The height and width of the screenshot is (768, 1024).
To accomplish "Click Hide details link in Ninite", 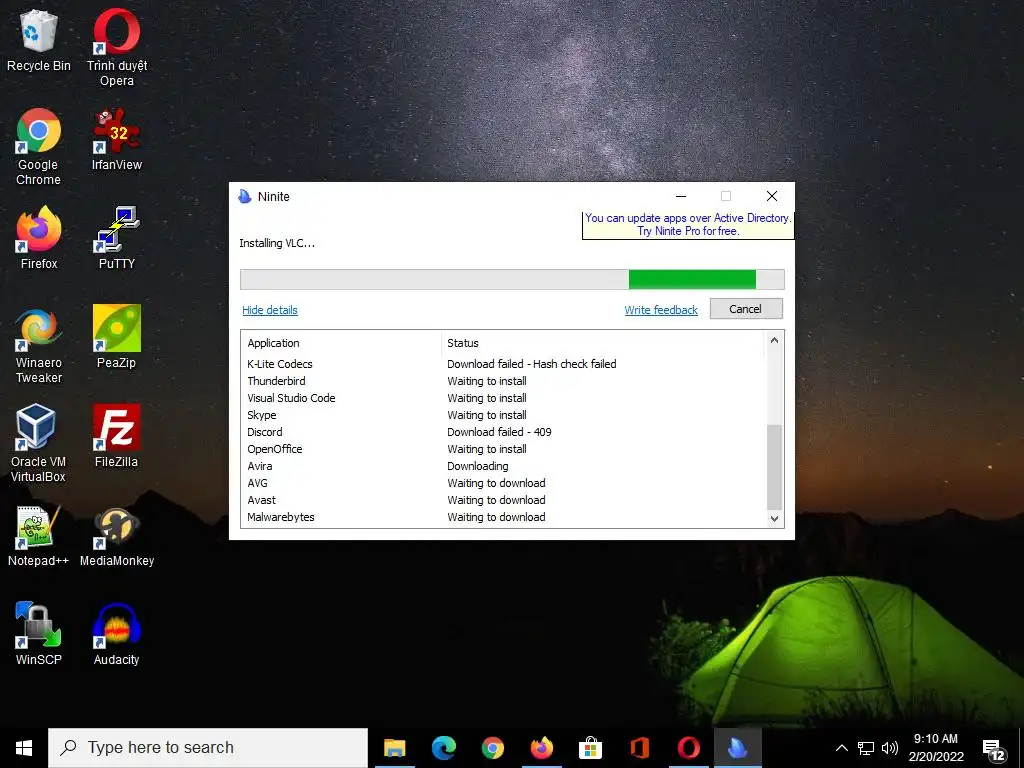I will (x=270, y=310).
